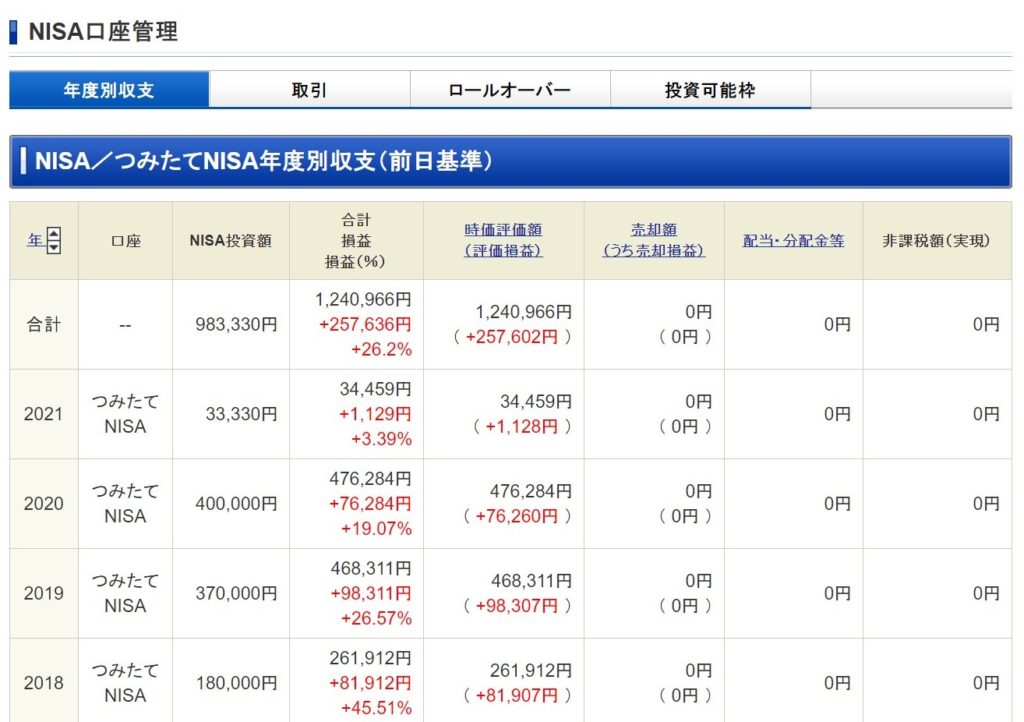The image size is (1024, 722).
Task: Open the (評価損益) header link
Action: click(503, 251)
